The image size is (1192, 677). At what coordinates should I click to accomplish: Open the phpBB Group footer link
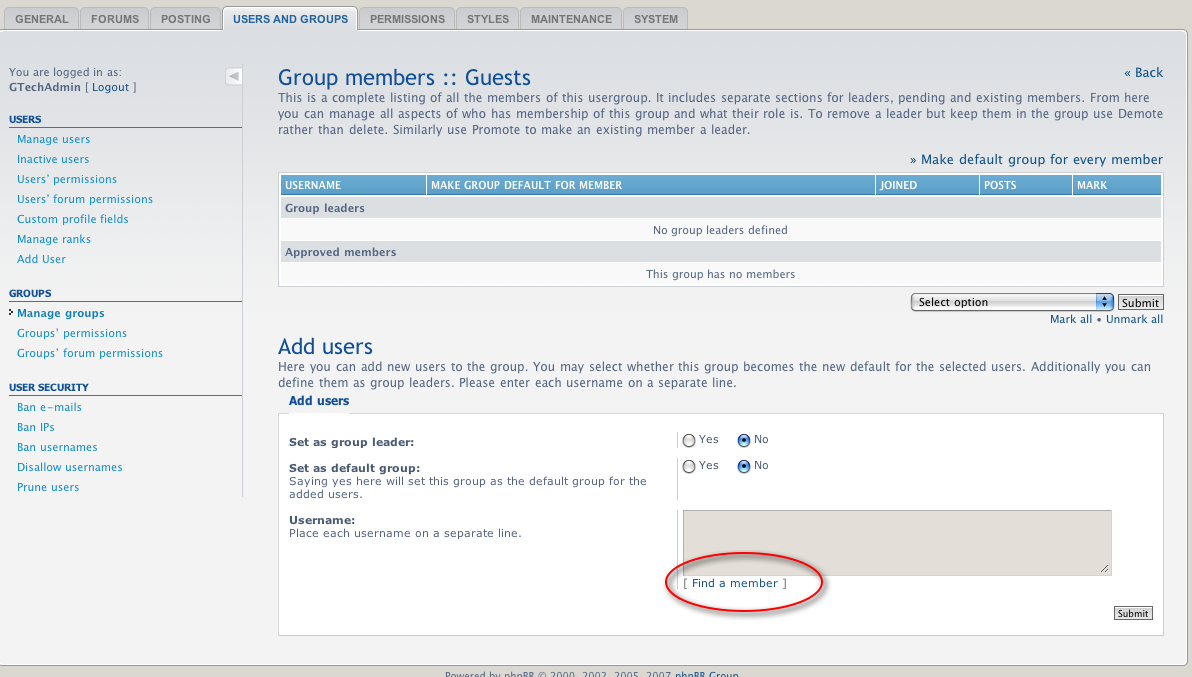pyautogui.click(x=706, y=673)
